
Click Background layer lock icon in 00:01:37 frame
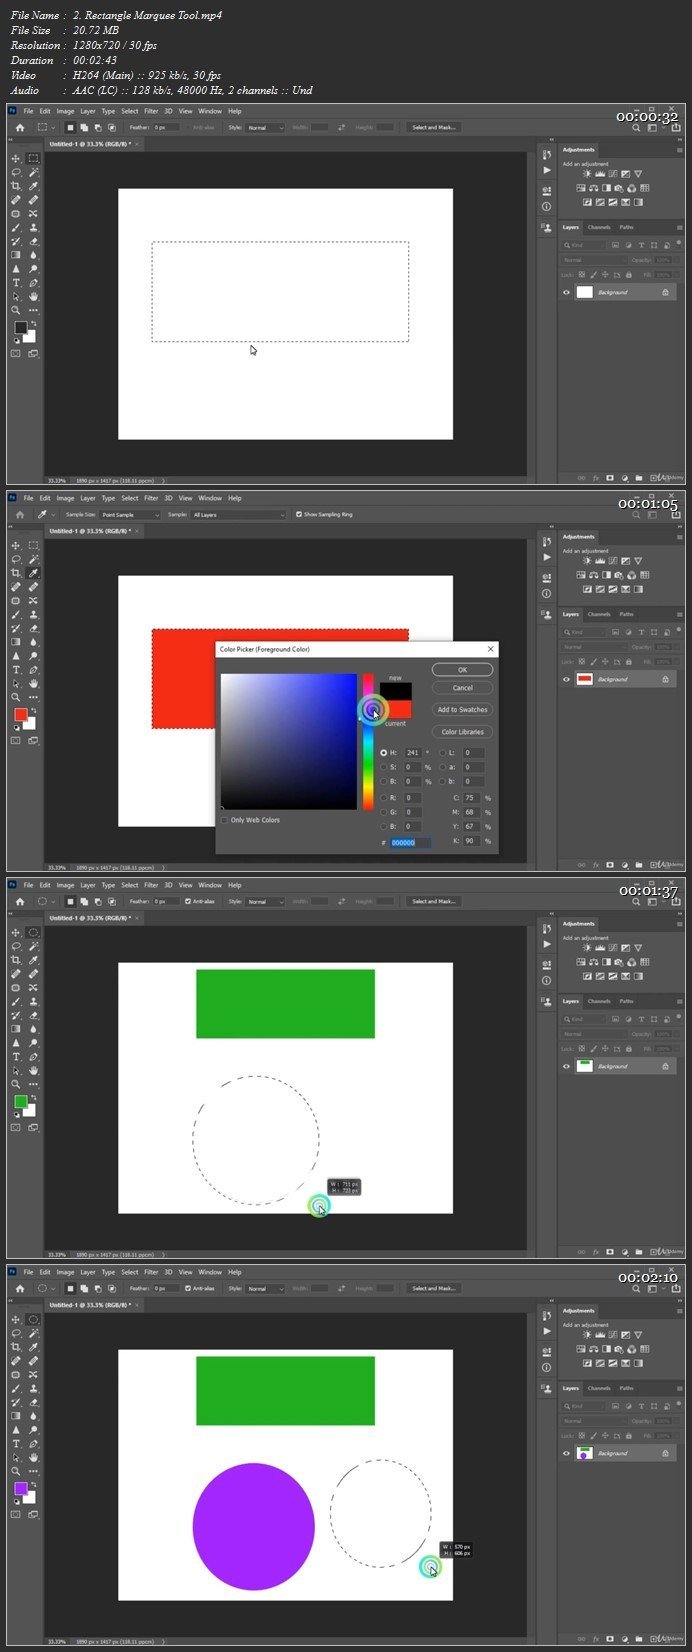coord(665,1066)
